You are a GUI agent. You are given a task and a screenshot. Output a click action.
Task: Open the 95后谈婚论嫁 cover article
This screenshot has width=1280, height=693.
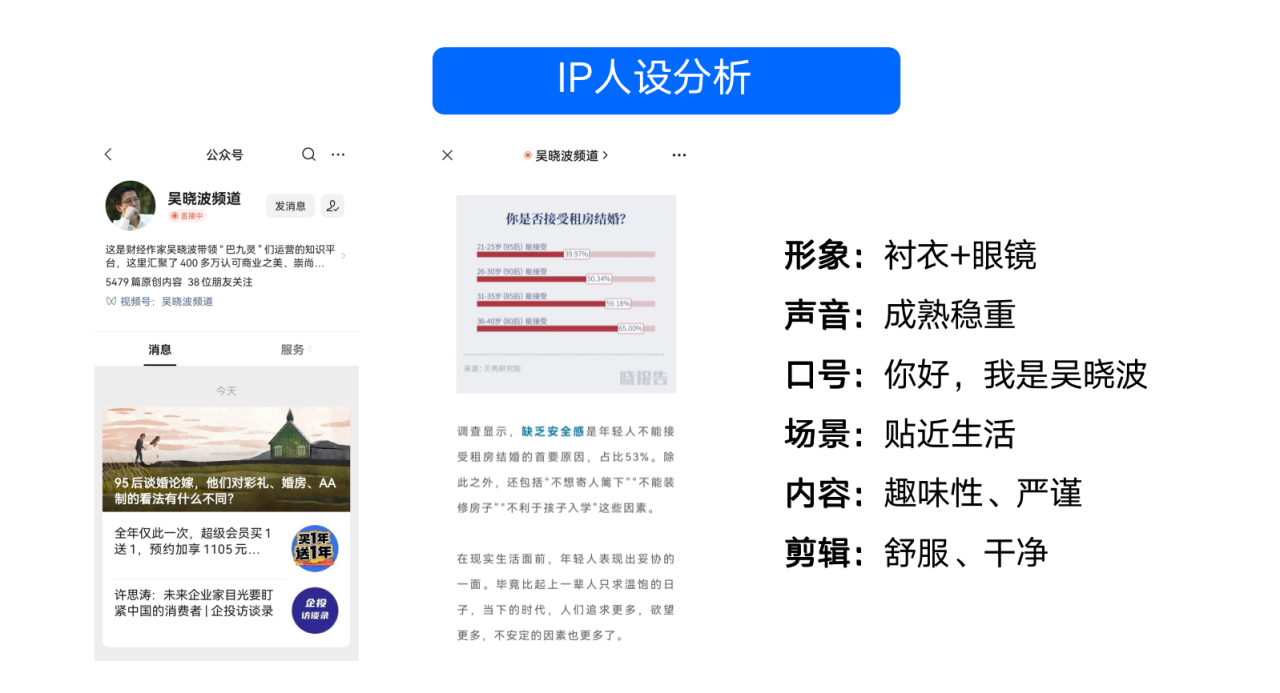coord(226,459)
